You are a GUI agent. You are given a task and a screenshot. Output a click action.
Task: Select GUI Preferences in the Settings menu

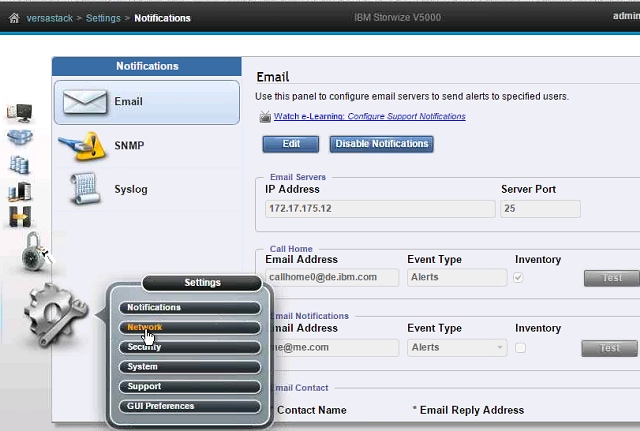[190, 407]
